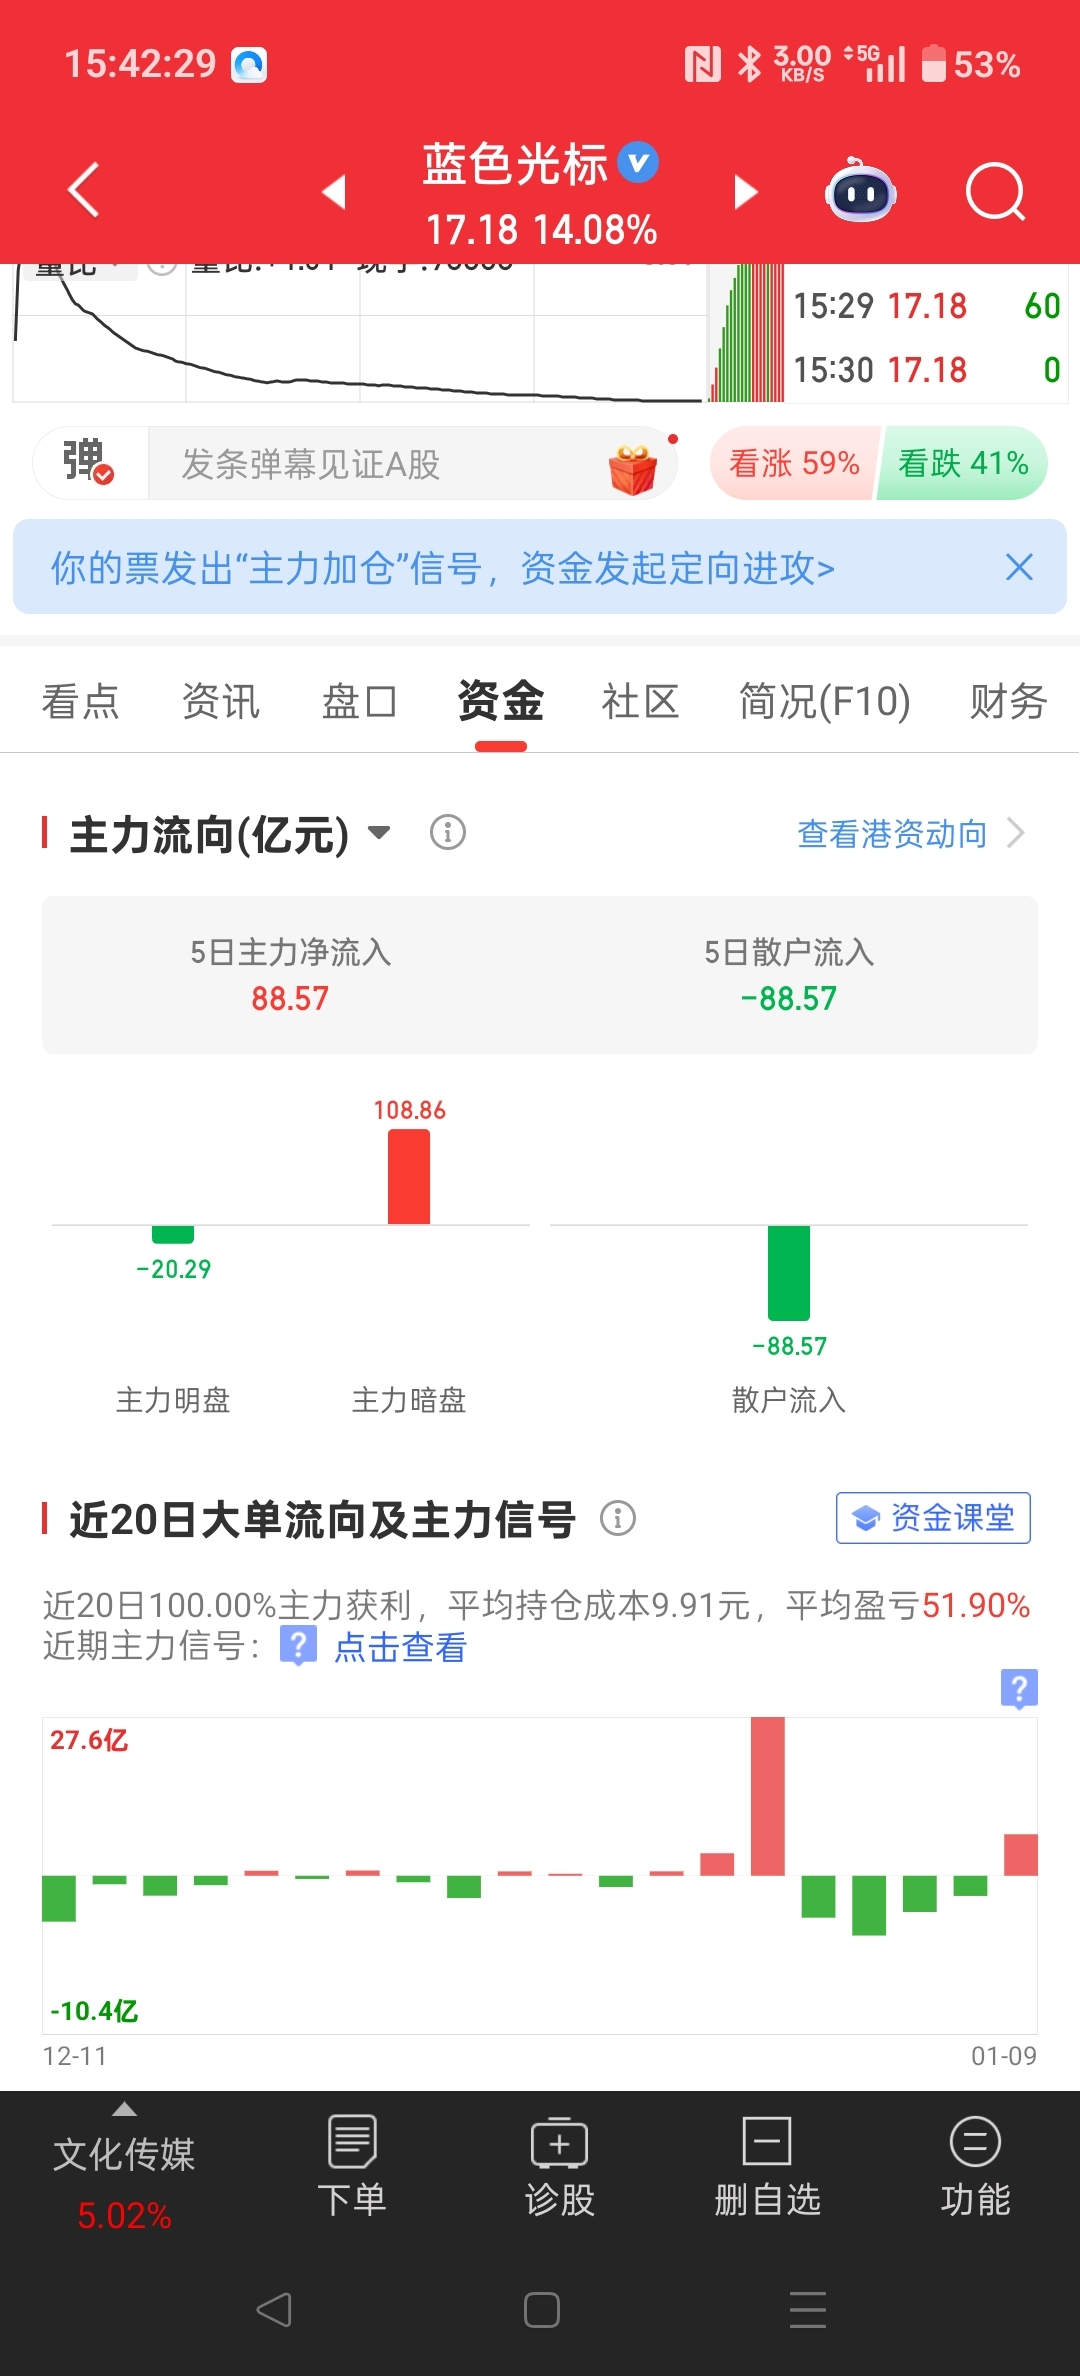Image resolution: width=1080 pixels, height=2376 pixels.
Task: Switch to next stock with right triangle
Action: point(745,192)
